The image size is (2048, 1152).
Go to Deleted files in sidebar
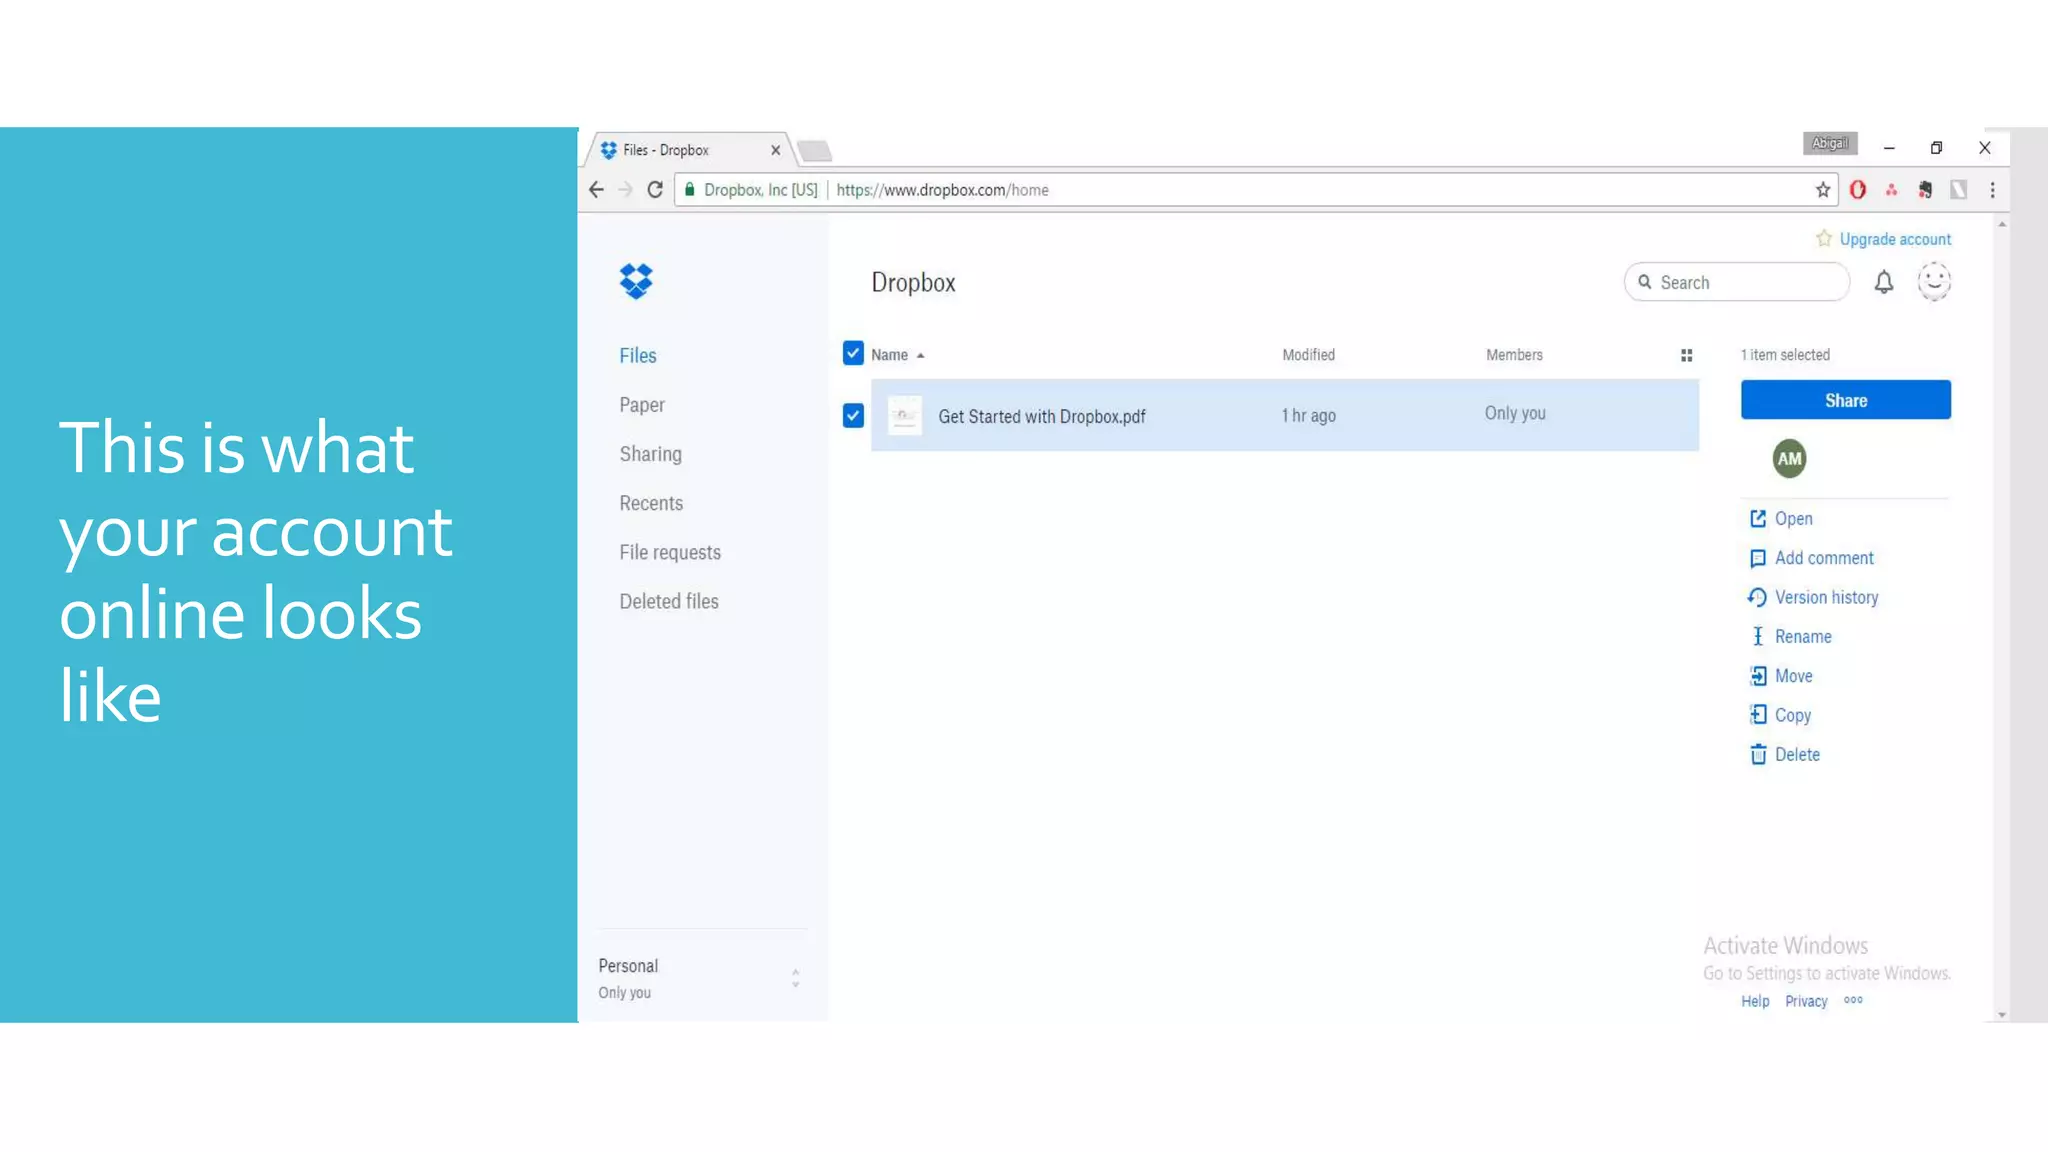click(668, 602)
